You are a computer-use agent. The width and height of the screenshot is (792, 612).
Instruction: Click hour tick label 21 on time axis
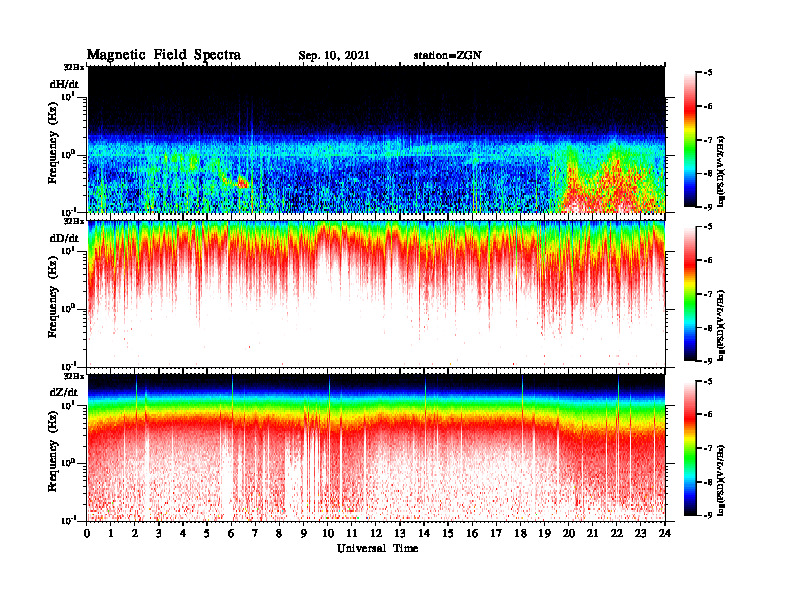point(592,534)
